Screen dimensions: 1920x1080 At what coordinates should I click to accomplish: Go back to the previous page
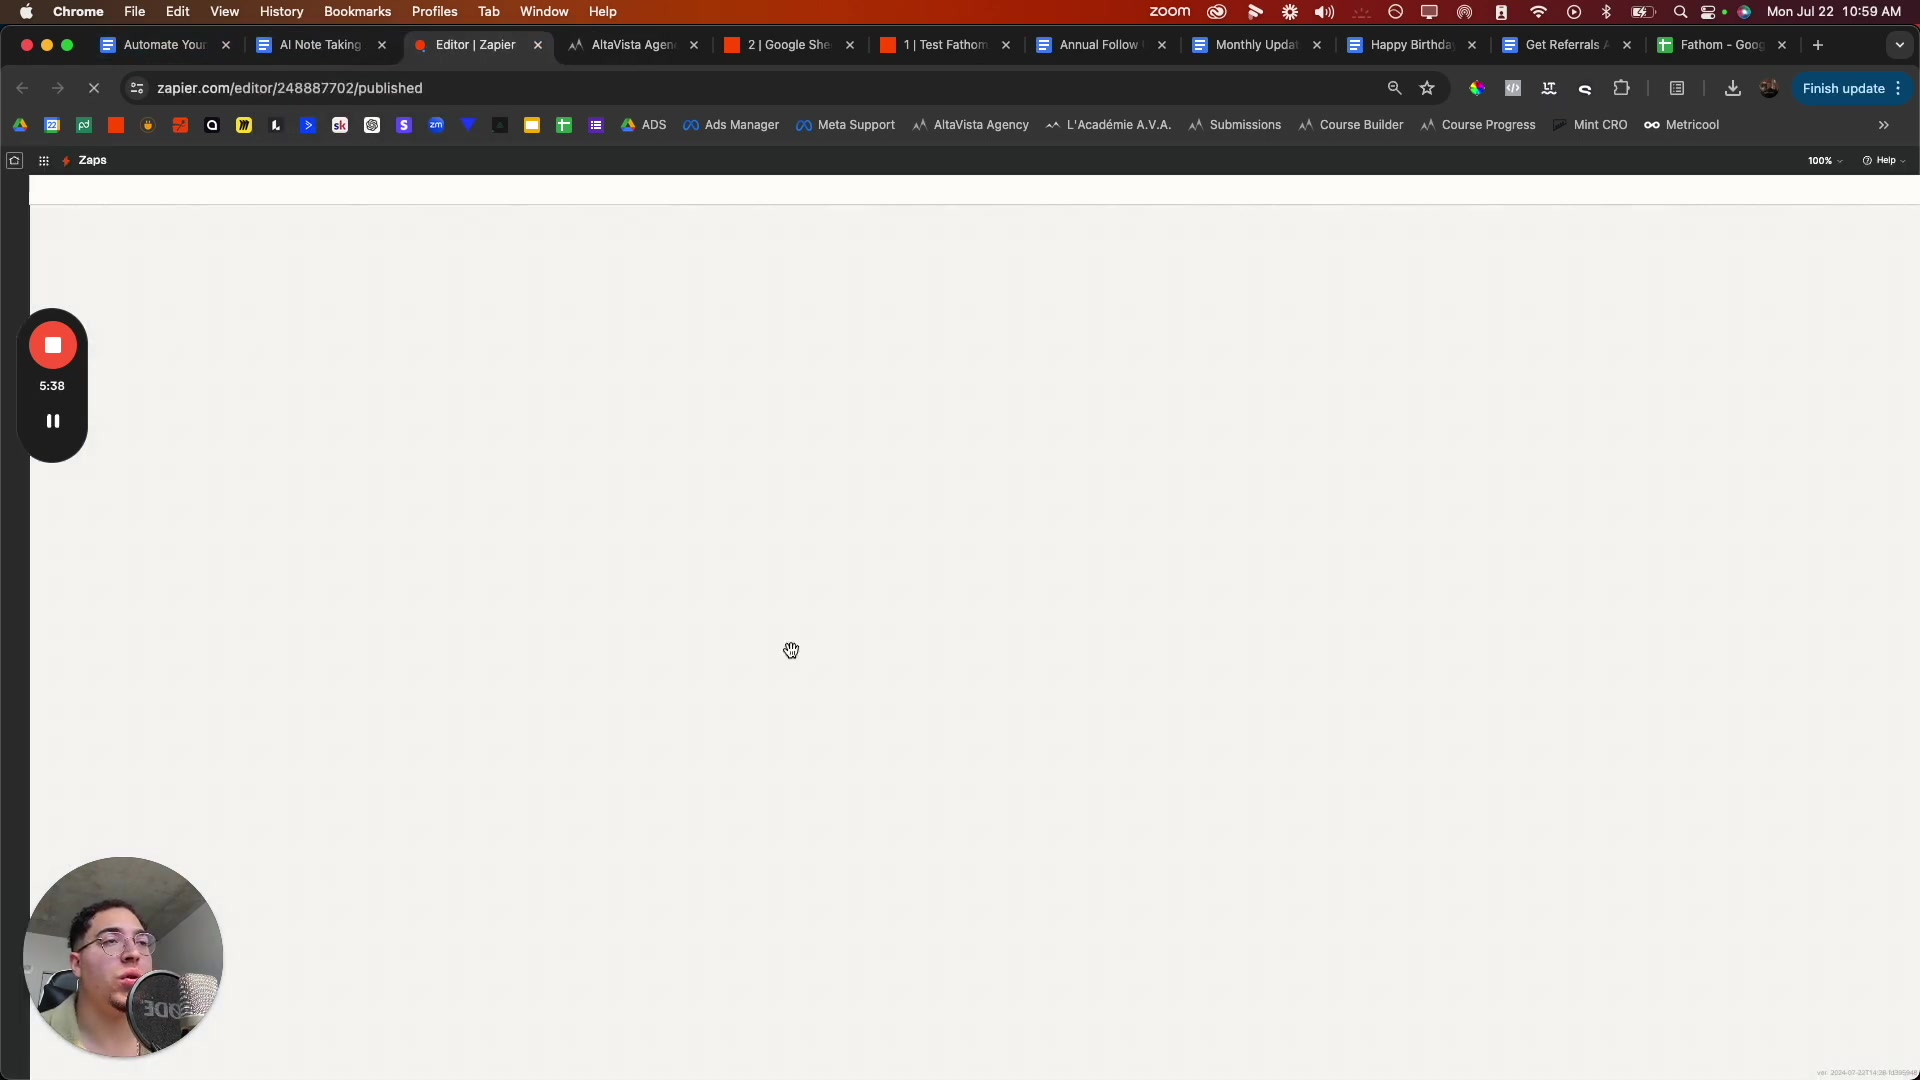pyautogui.click(x=22, y=88)
